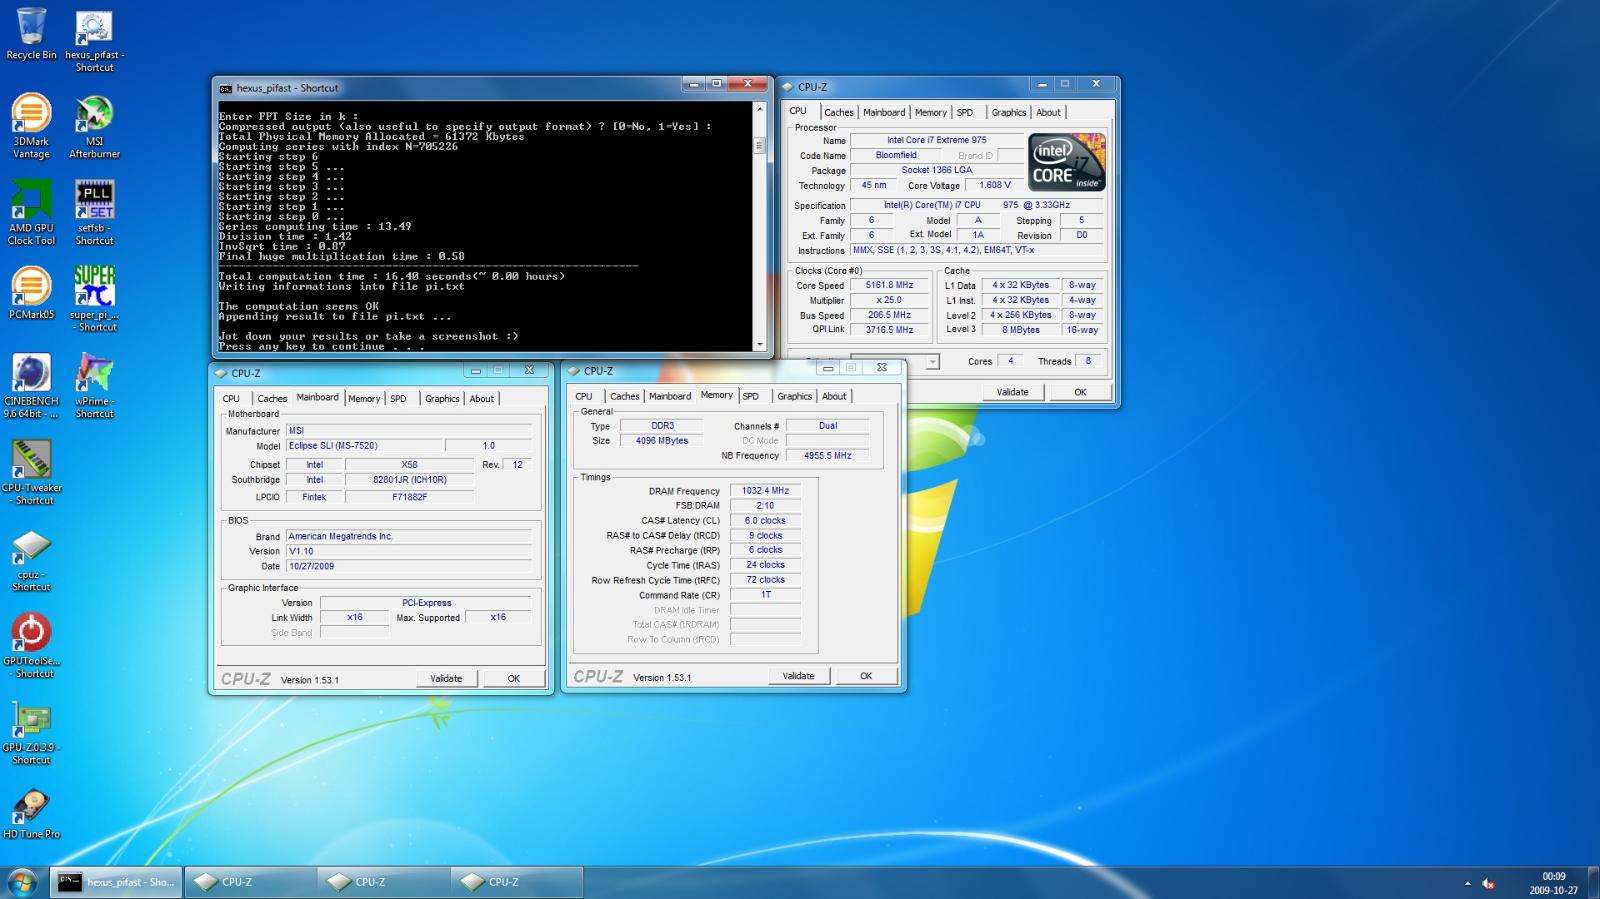Switch to Mainboard tab in top-right CPU-Z
The image size is (1600, 899).
884,112
